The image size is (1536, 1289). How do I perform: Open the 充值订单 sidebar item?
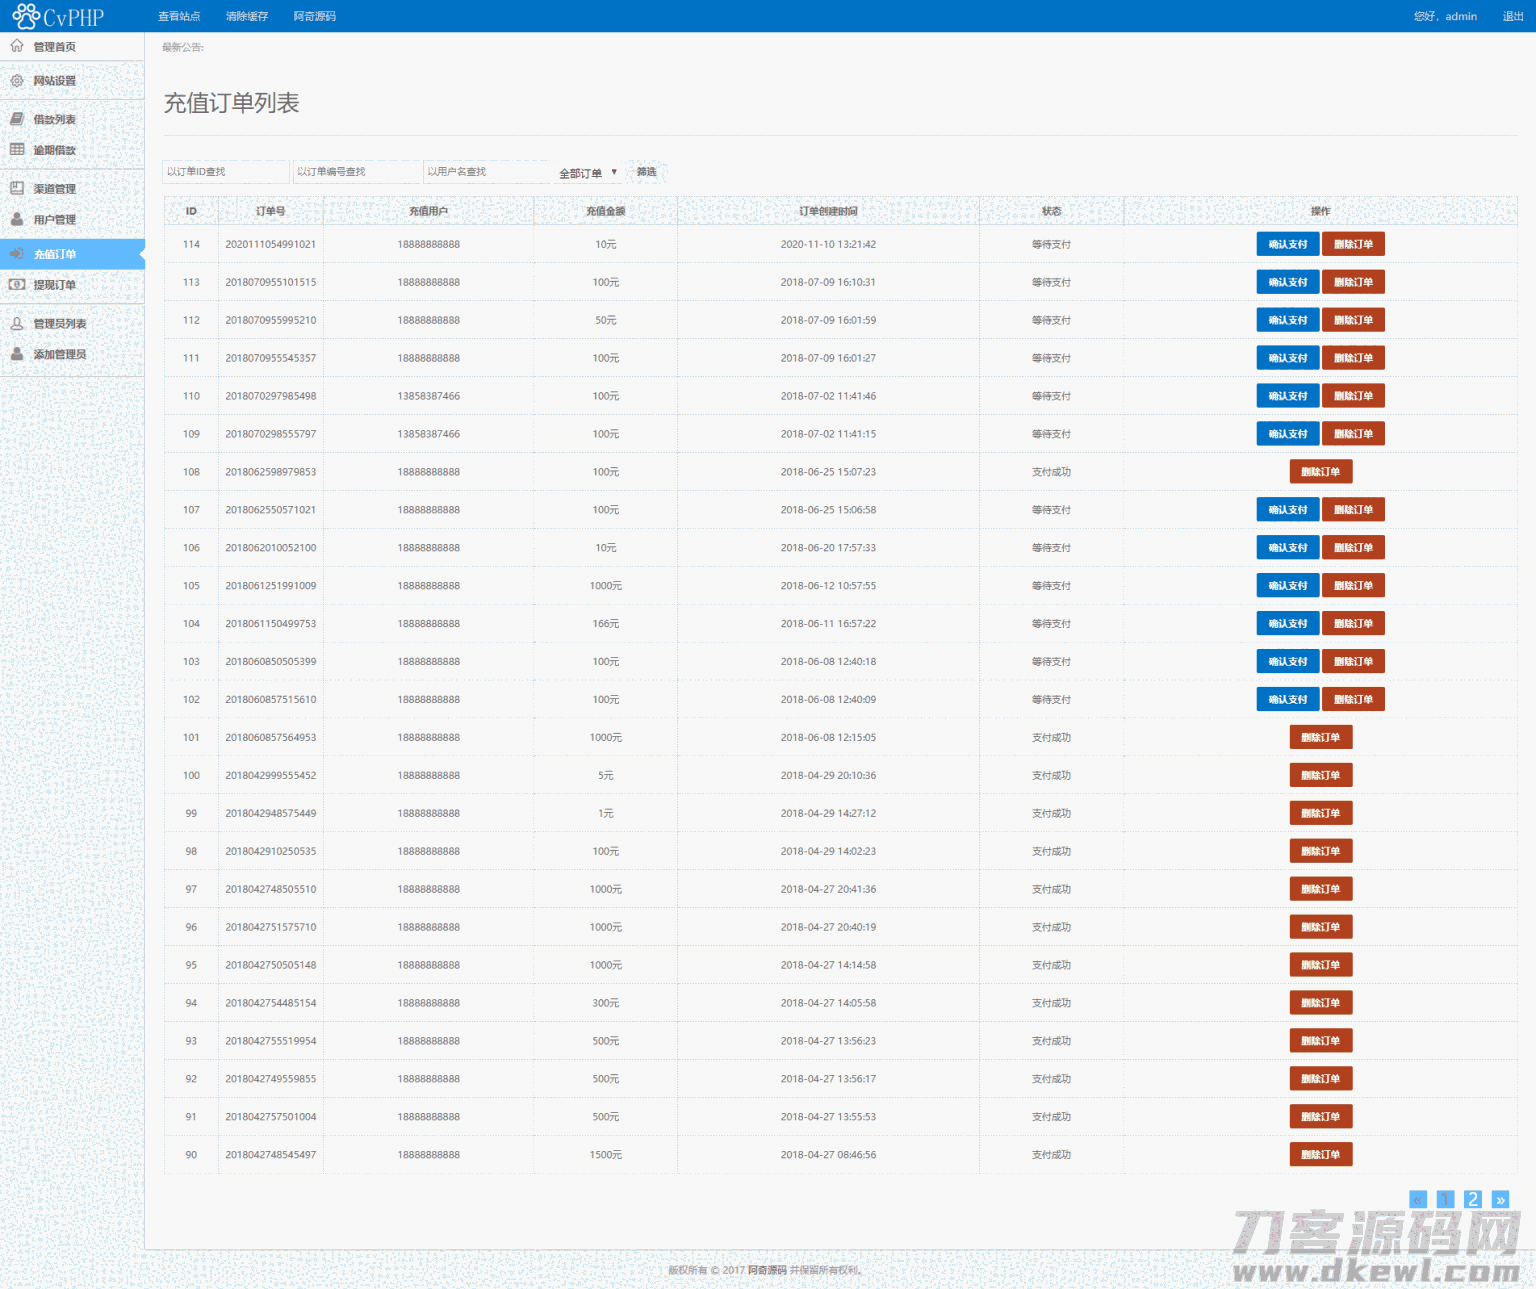click(x=55, y=254)
